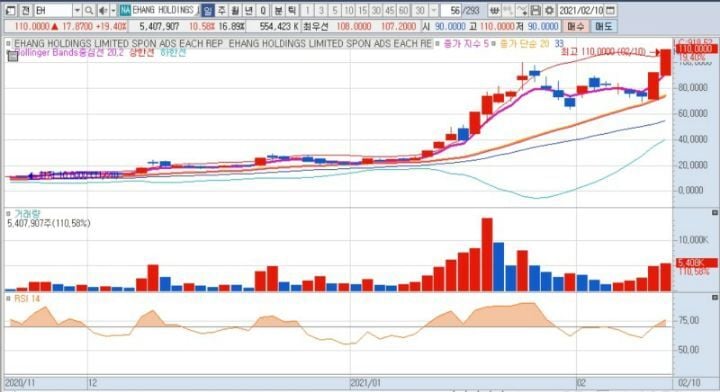Select the 일 daily chart period
This screenshot has width=720, height=392.
click(x=208, y=10)
